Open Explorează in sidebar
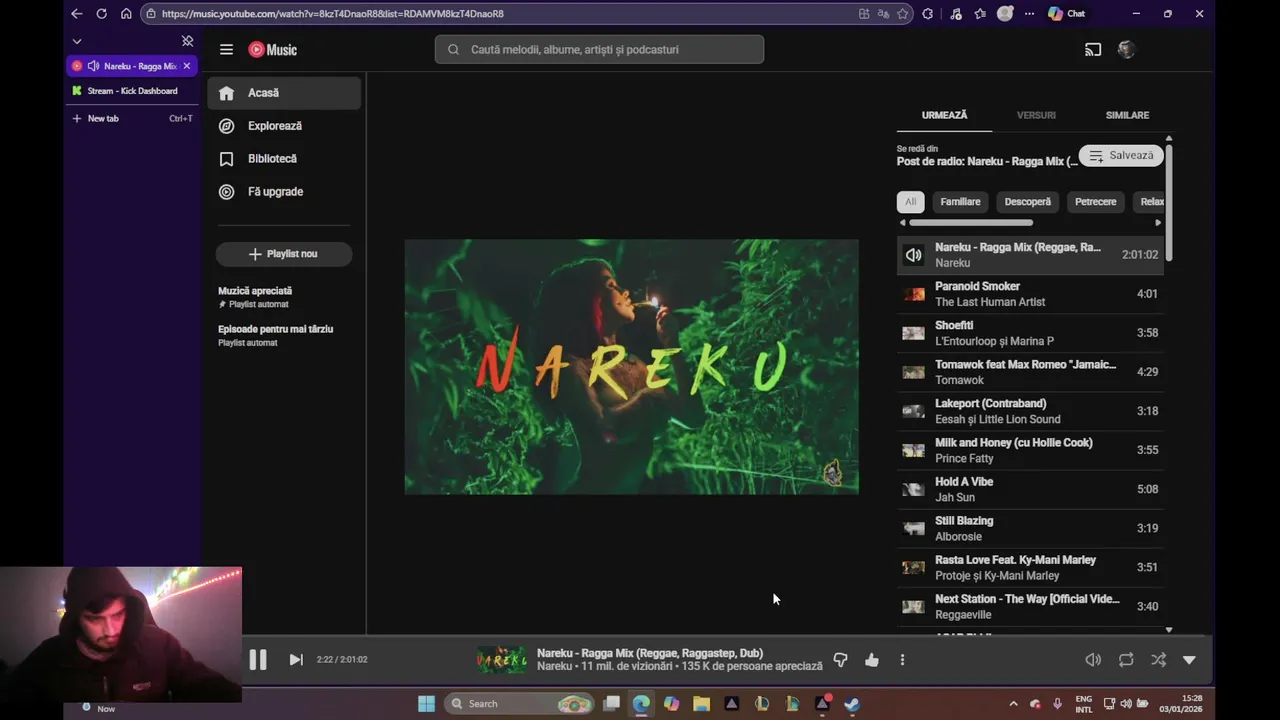Screen dimensions: 1280x720 pyautogui.click(x=284, y=126)
